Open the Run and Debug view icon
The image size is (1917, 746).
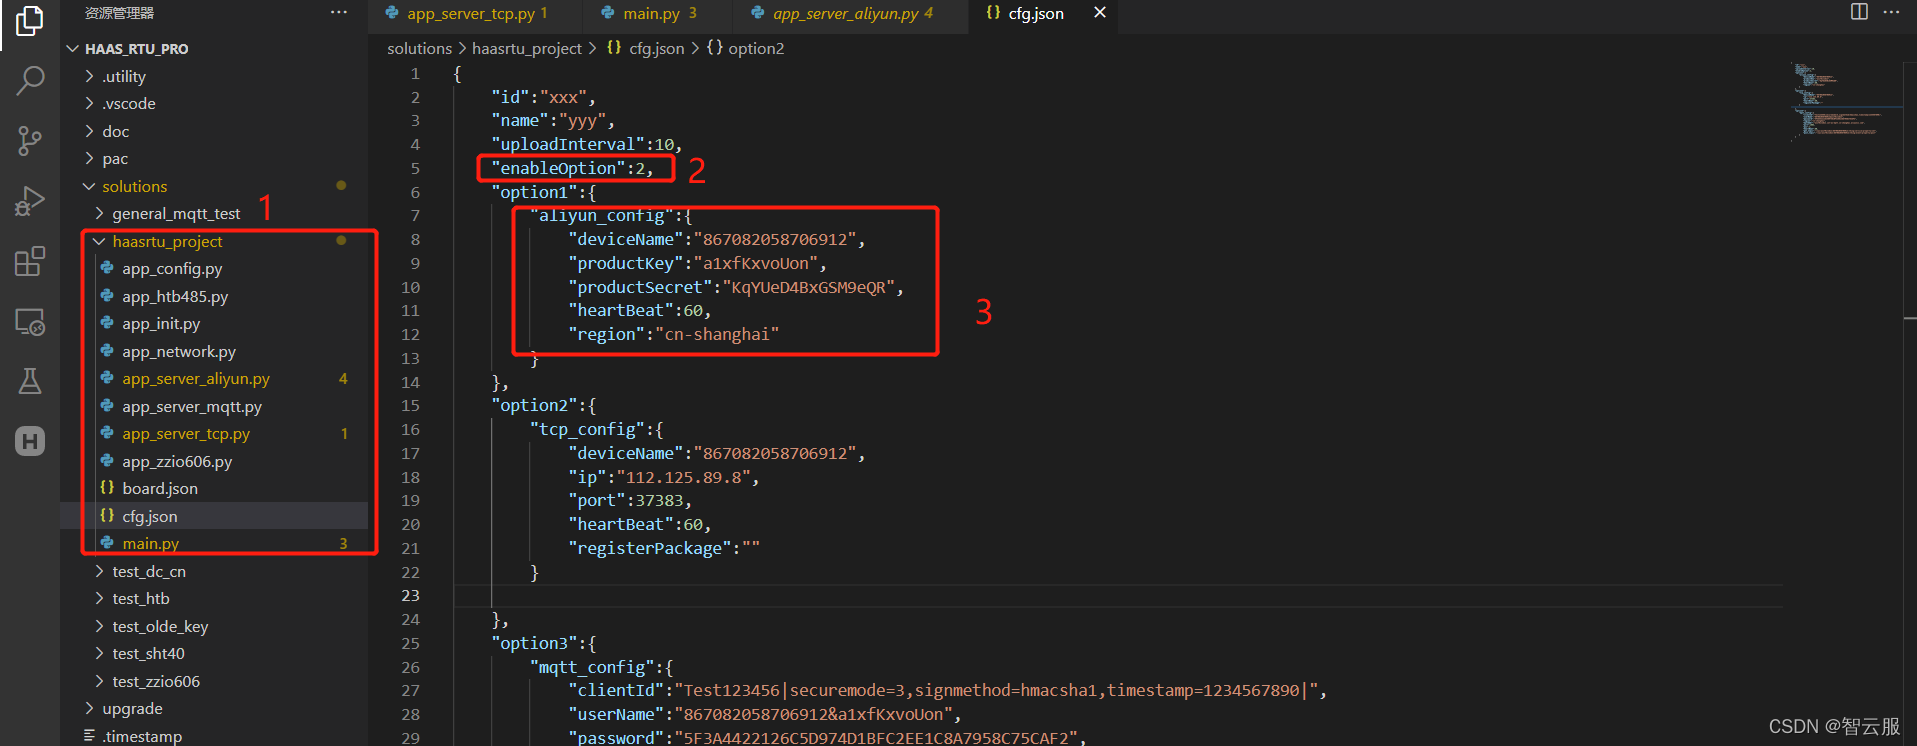tap(30, 201)
